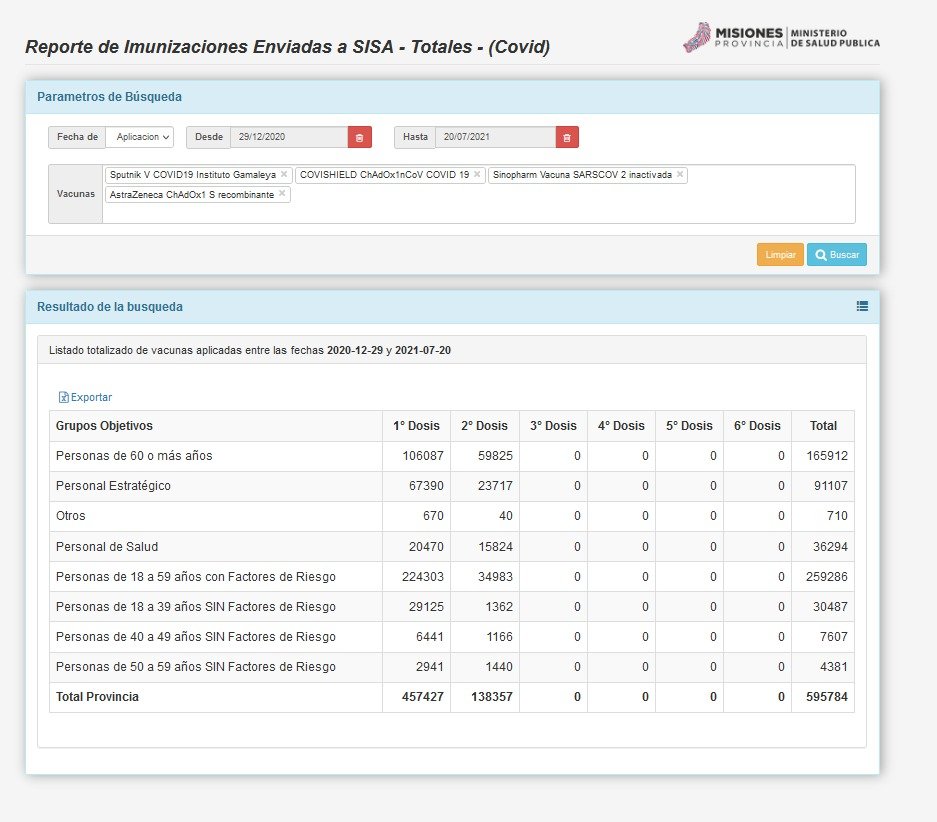Click the Hasta date input field

click(x=495, y=137)
